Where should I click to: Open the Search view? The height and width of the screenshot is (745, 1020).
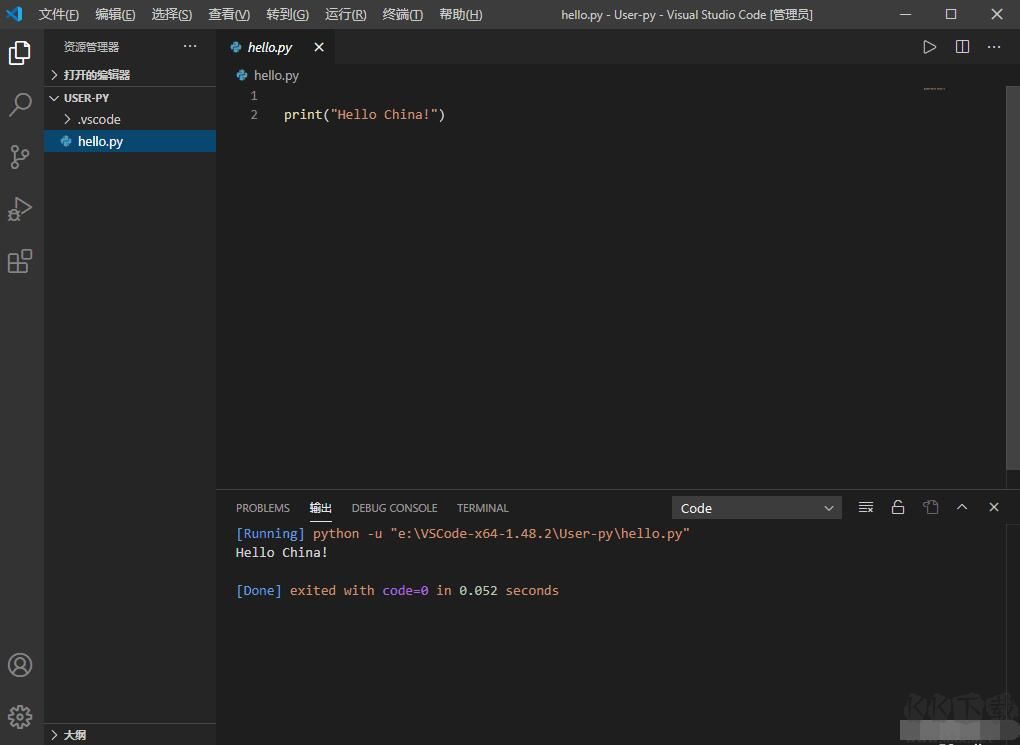[21, 104]
